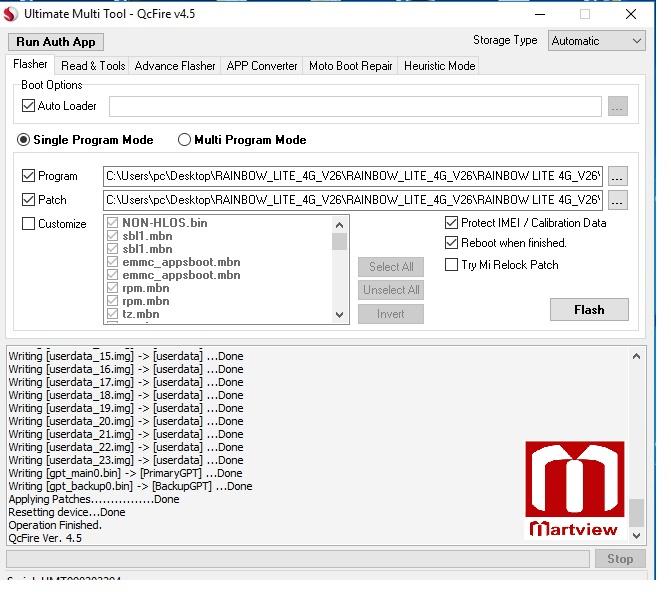Image resolution: width=671 pixels, height=599 pixels.
Task: Click the Patch file path field
Action: pyautogui.click(x=353, y=200)
